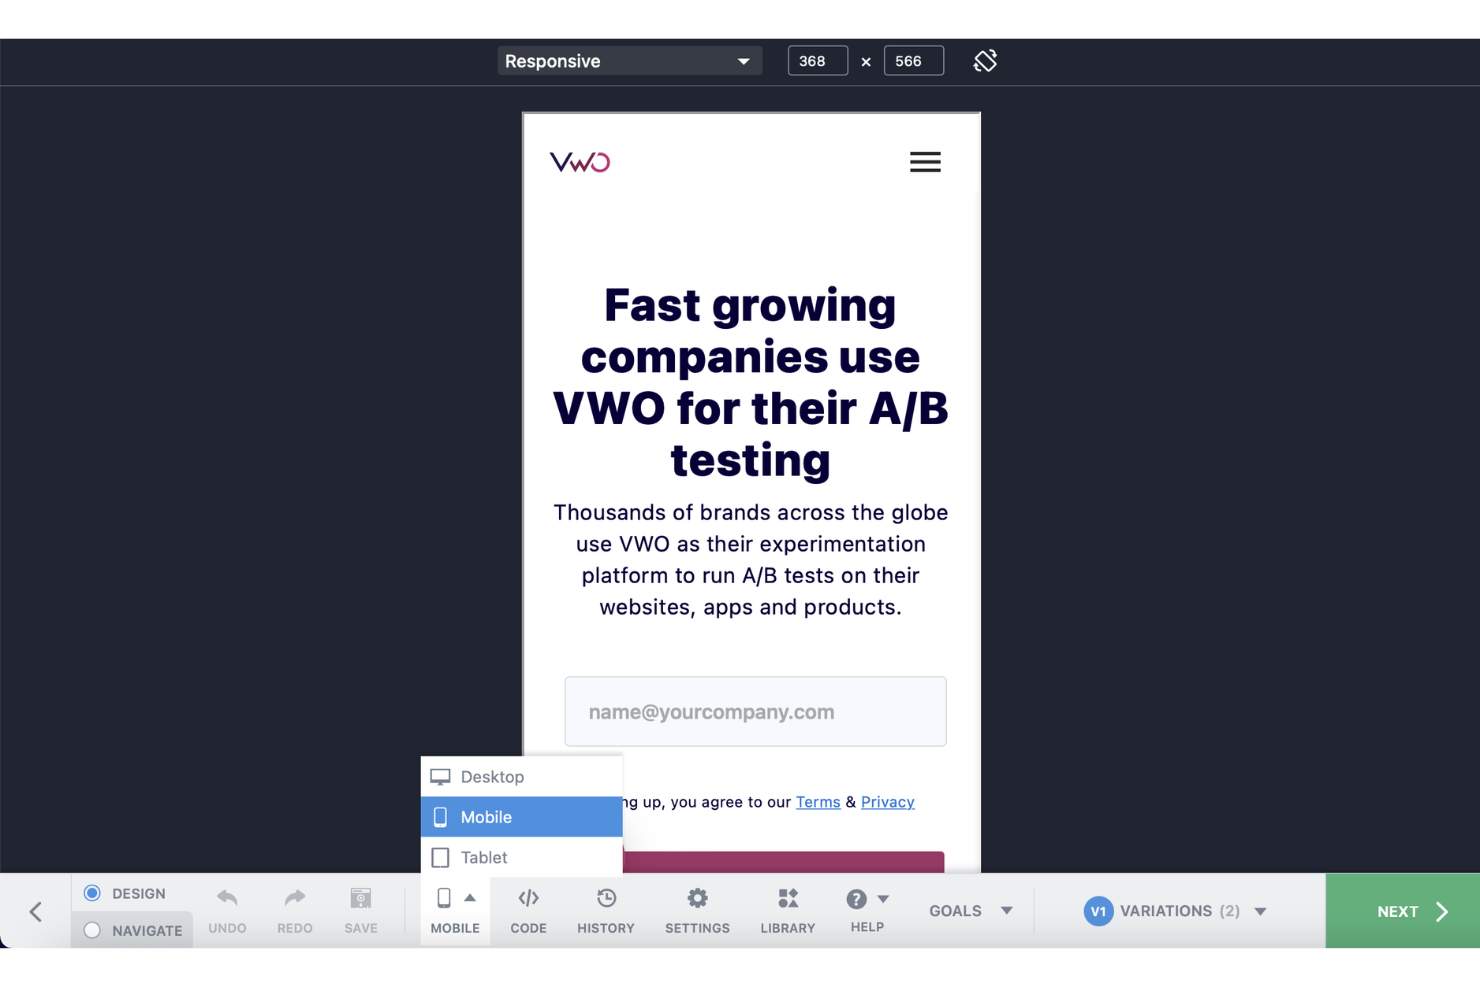Image resolution: width=1480 pixels, height=987 pixels.
Task: Click the rotate viewport icon
Action: [x=985, y=61]
